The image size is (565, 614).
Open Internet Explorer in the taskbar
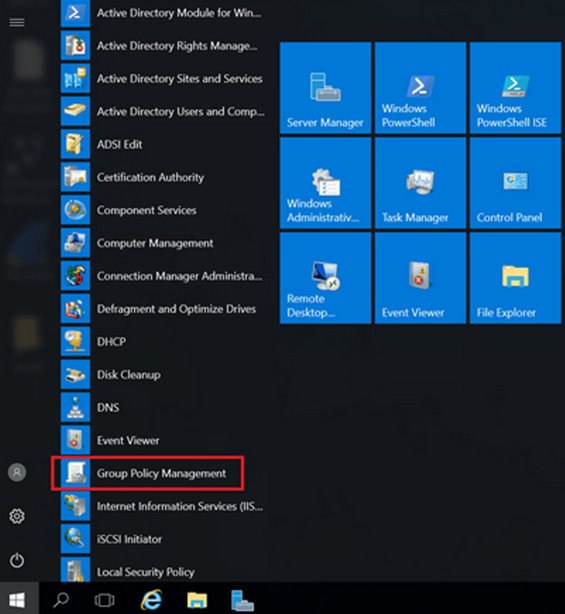click(x=152, y=599)
